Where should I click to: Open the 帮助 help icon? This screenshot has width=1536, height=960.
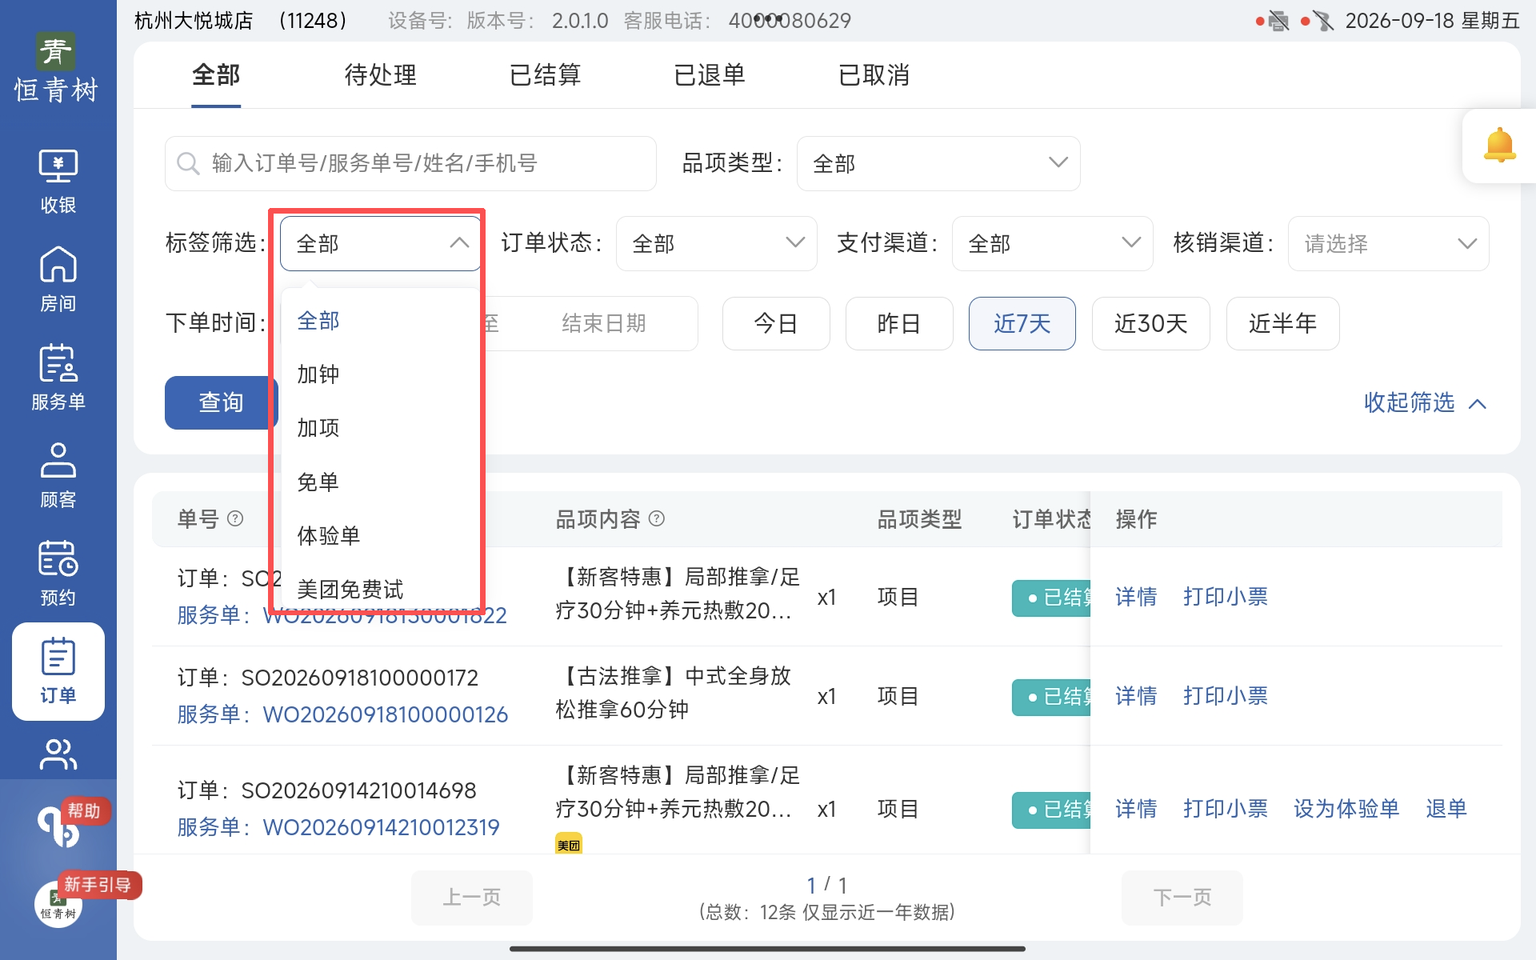pyautogui.click(x=59, y=826)
